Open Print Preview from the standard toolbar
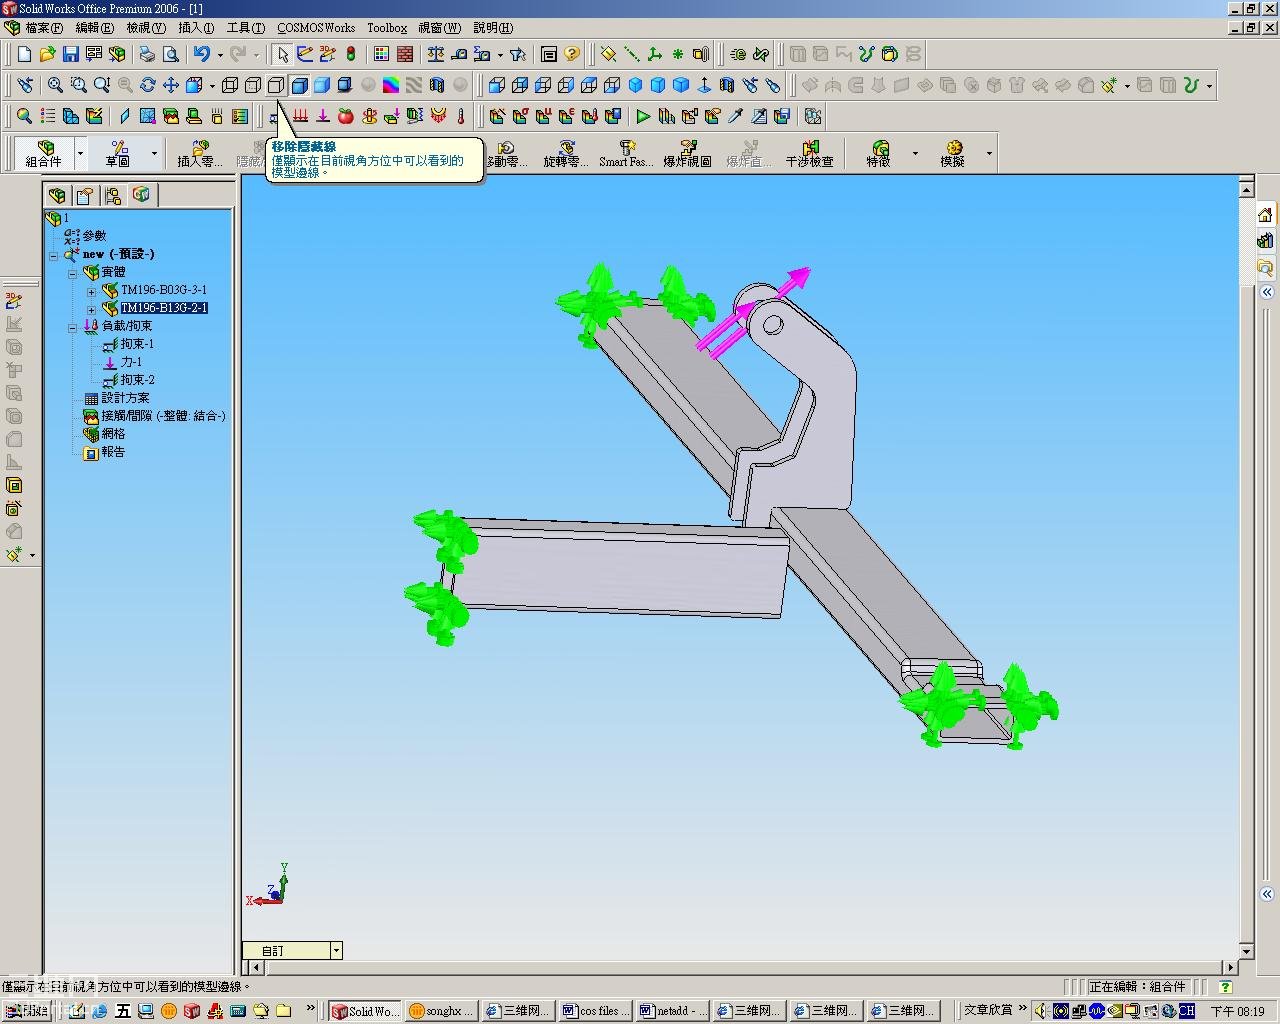The width and height of the screenshot is (1280, 1024). [x=170, y=54]
